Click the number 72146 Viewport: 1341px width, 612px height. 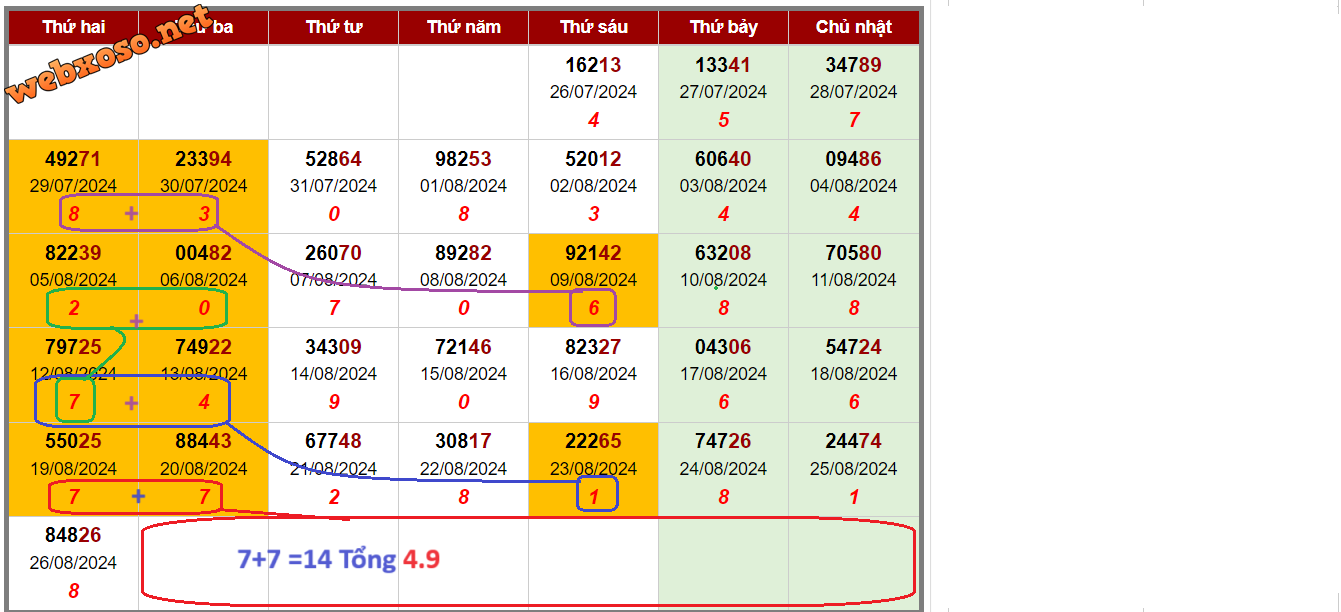[463, 347]
